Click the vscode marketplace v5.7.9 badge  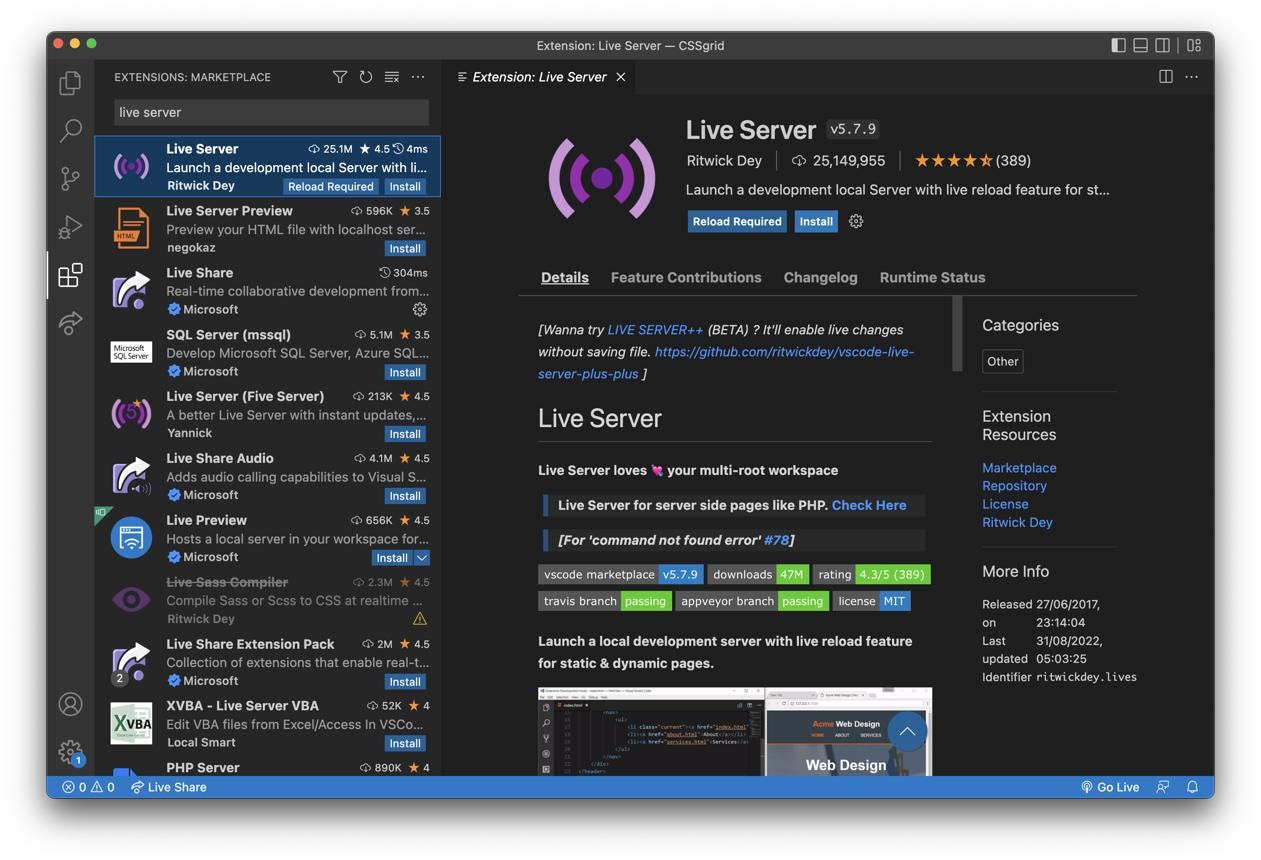621,574
